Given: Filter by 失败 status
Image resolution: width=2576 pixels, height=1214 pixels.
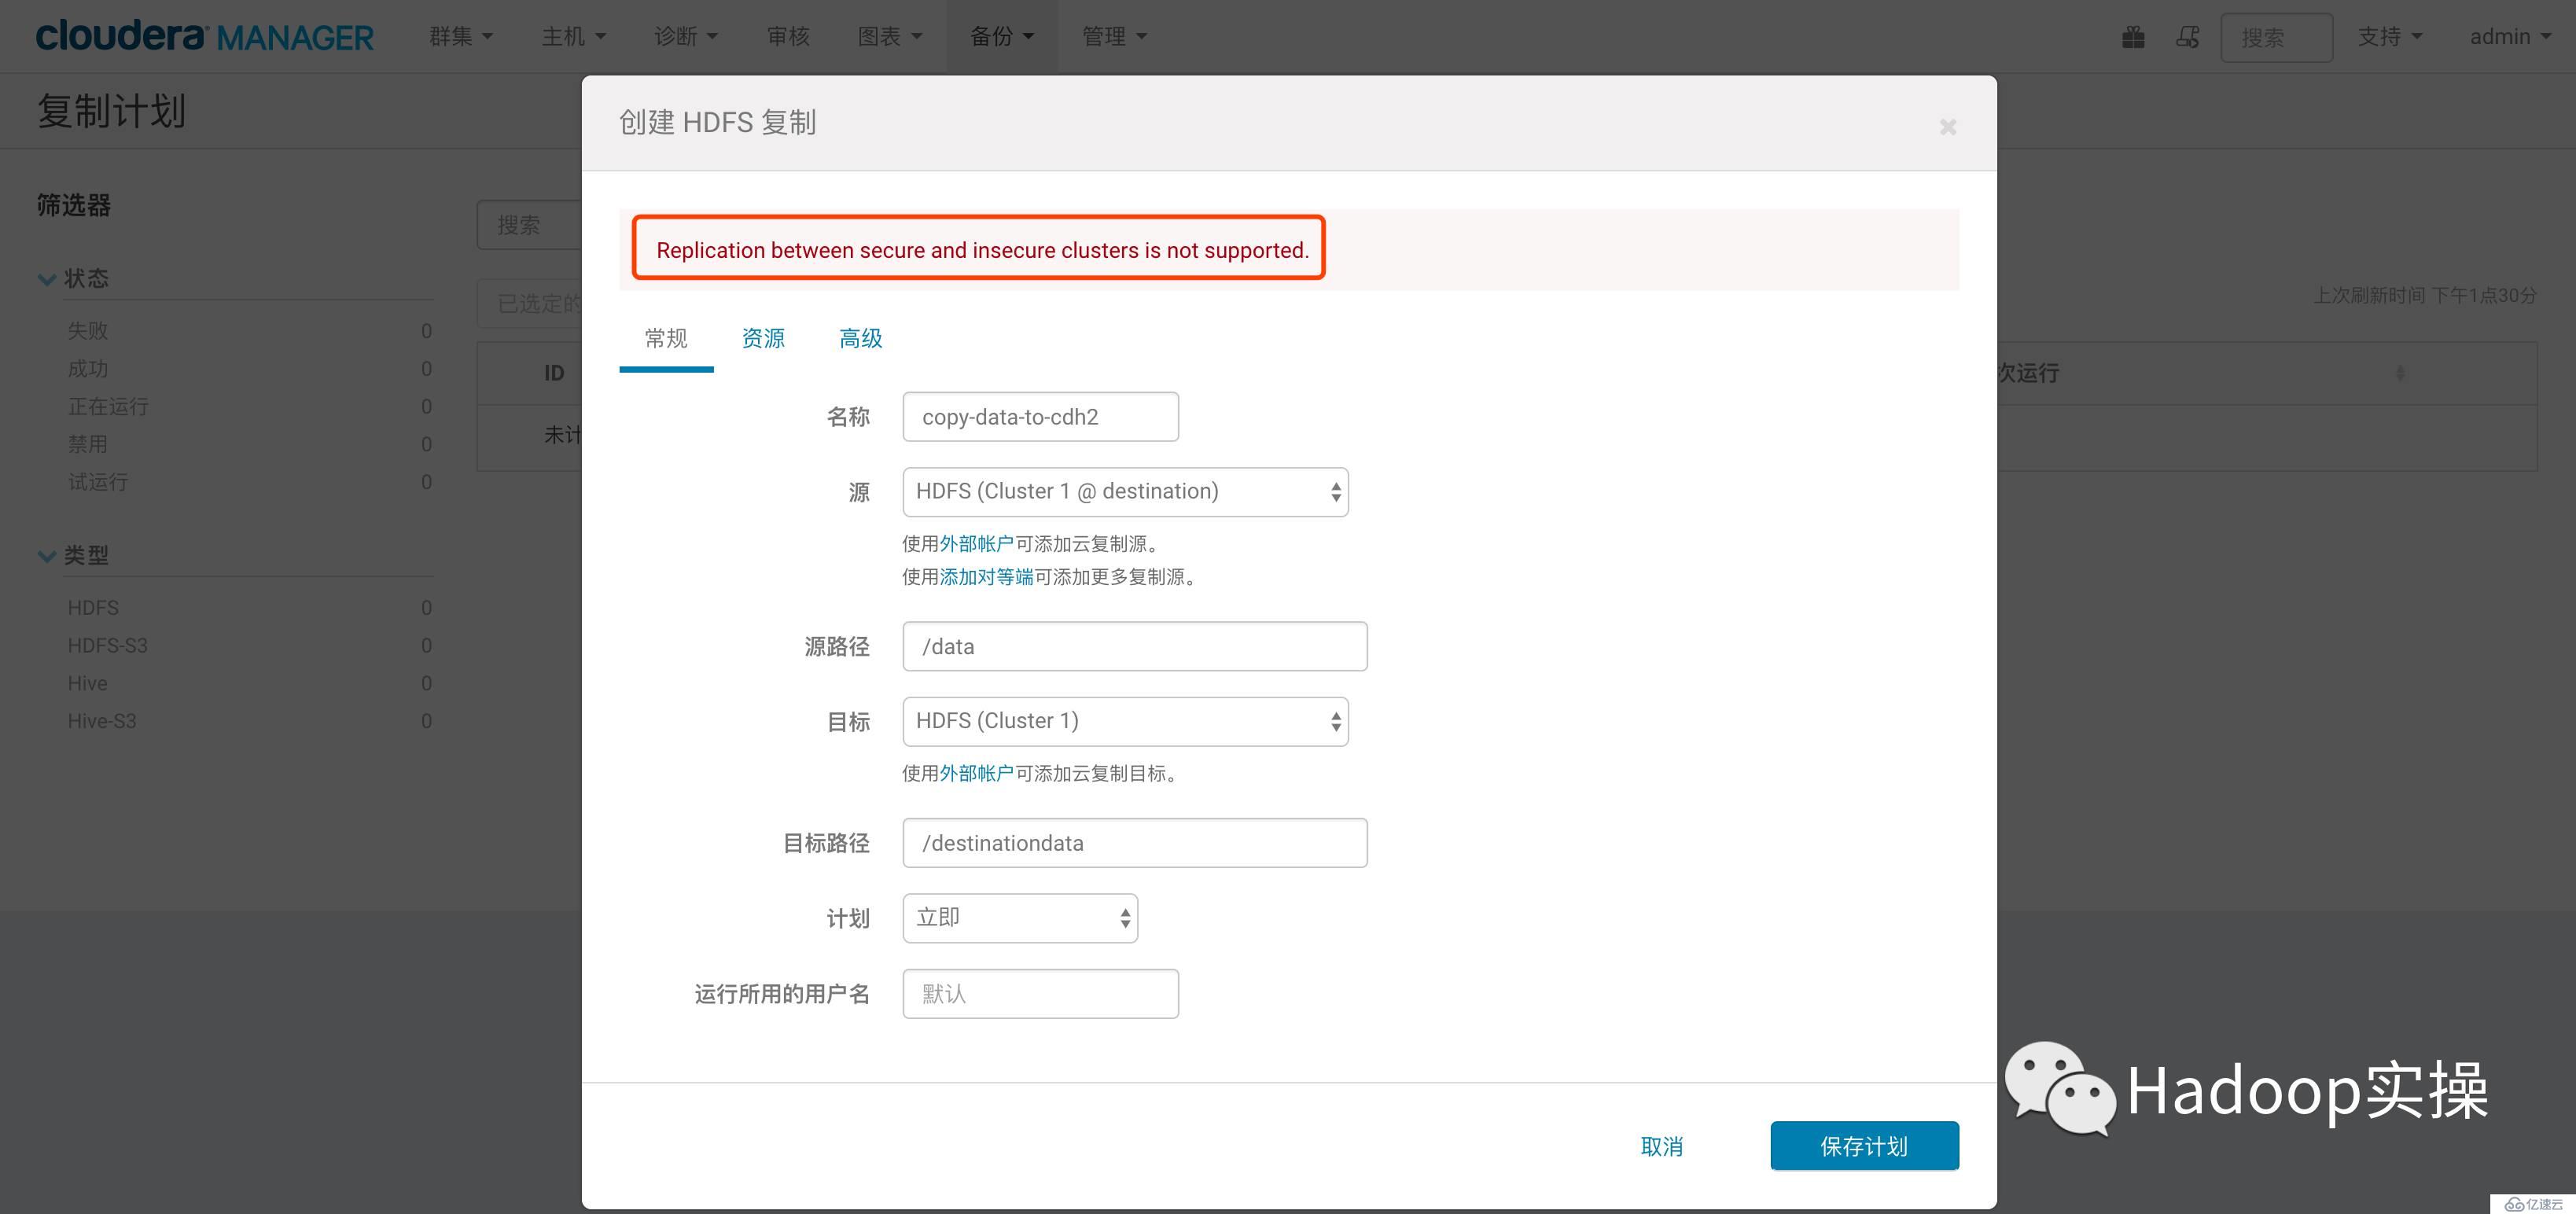Looking at the screenshot, I should click(x=88, y=330).
